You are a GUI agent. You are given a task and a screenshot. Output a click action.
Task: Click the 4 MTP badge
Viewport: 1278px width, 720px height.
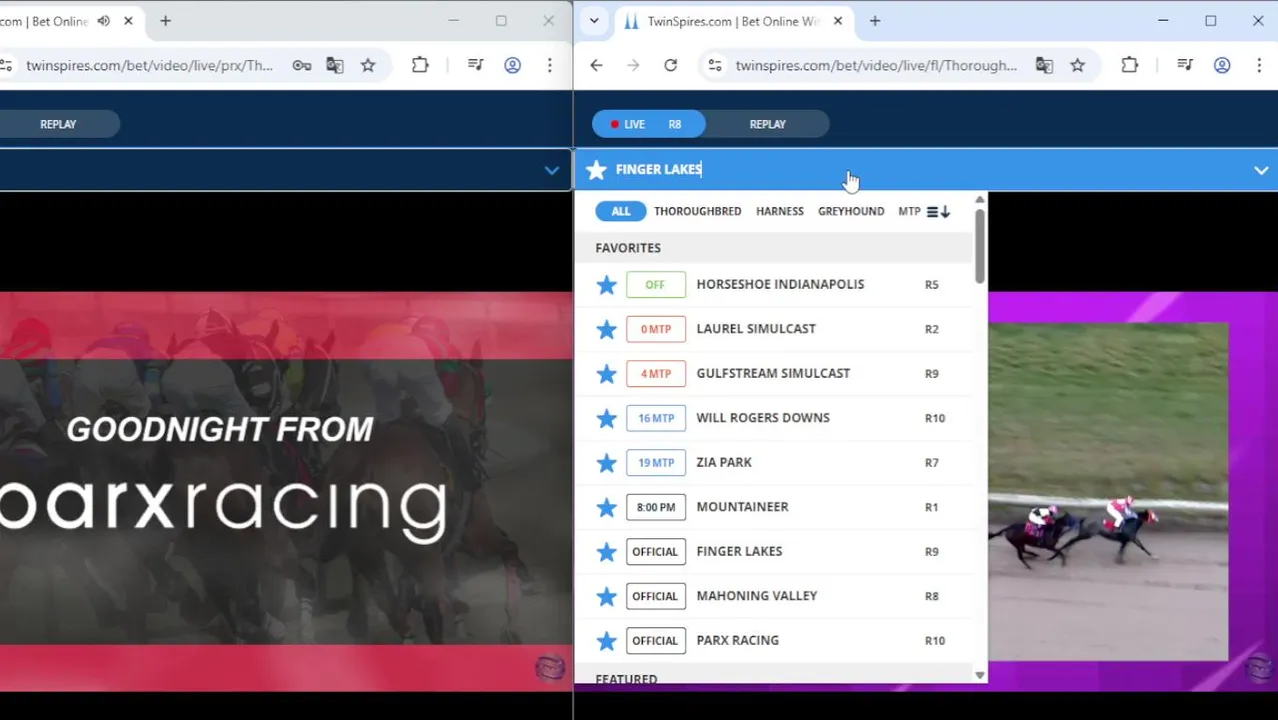click(x=656, y=374)
